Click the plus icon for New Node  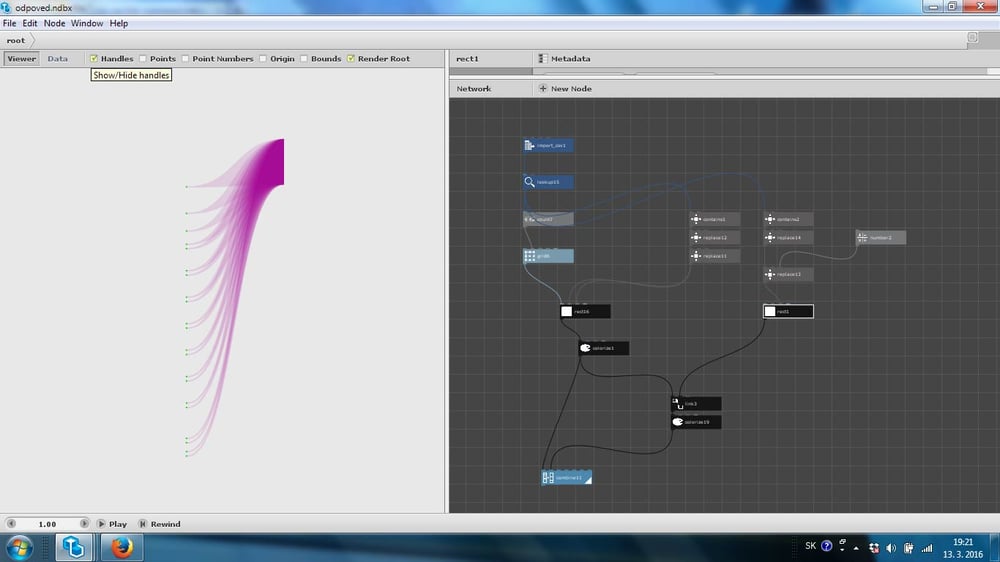(543, 89)
